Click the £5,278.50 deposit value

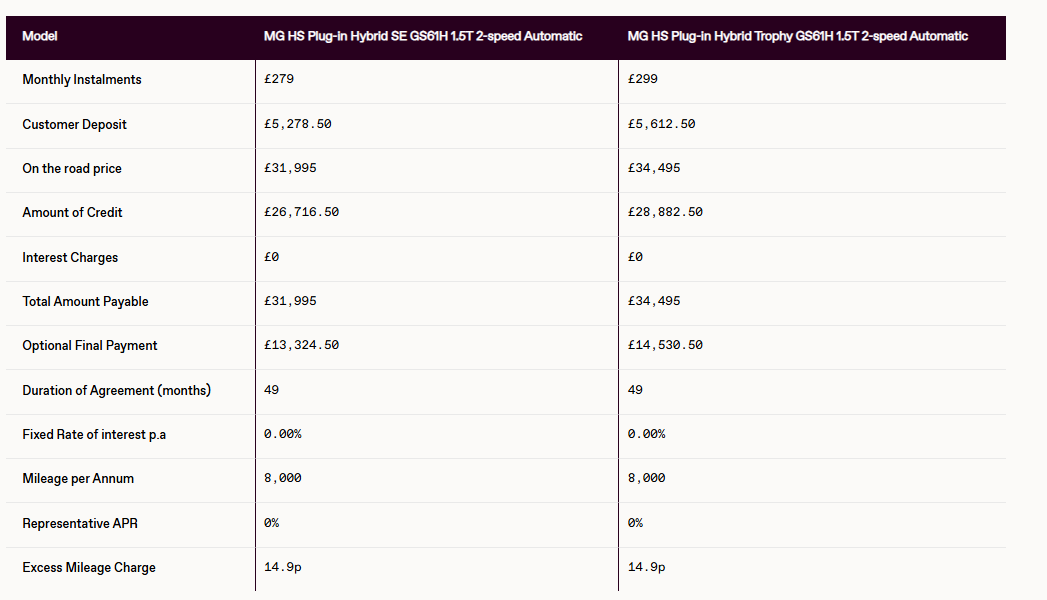click(x=298, y=124)
